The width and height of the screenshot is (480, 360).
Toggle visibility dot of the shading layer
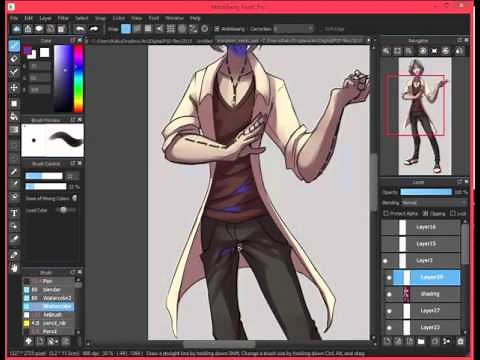coord(389,294)
